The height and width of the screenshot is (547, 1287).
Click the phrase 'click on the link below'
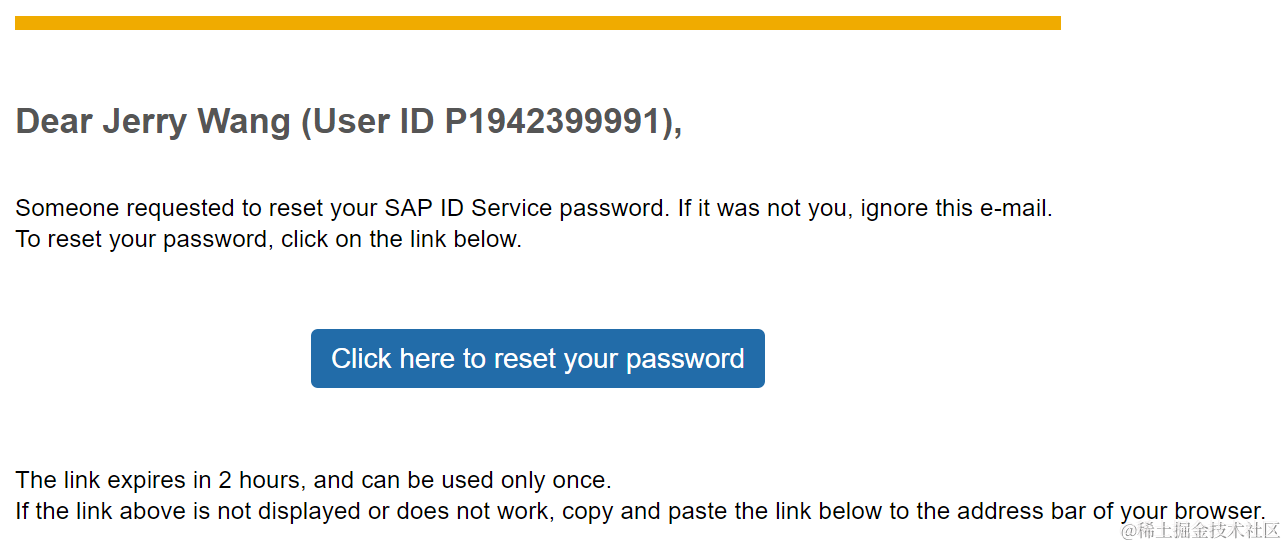[401, 240]
